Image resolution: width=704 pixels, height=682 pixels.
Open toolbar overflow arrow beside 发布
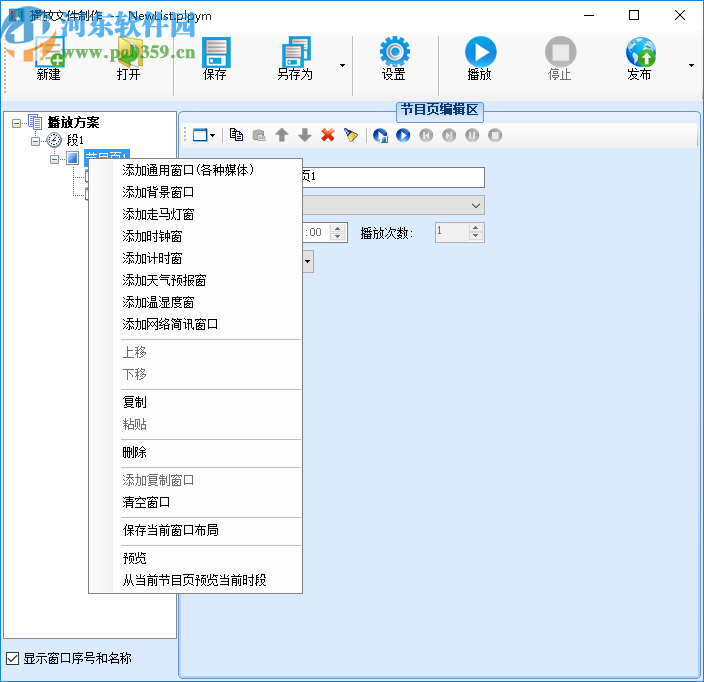pos(691,66)
